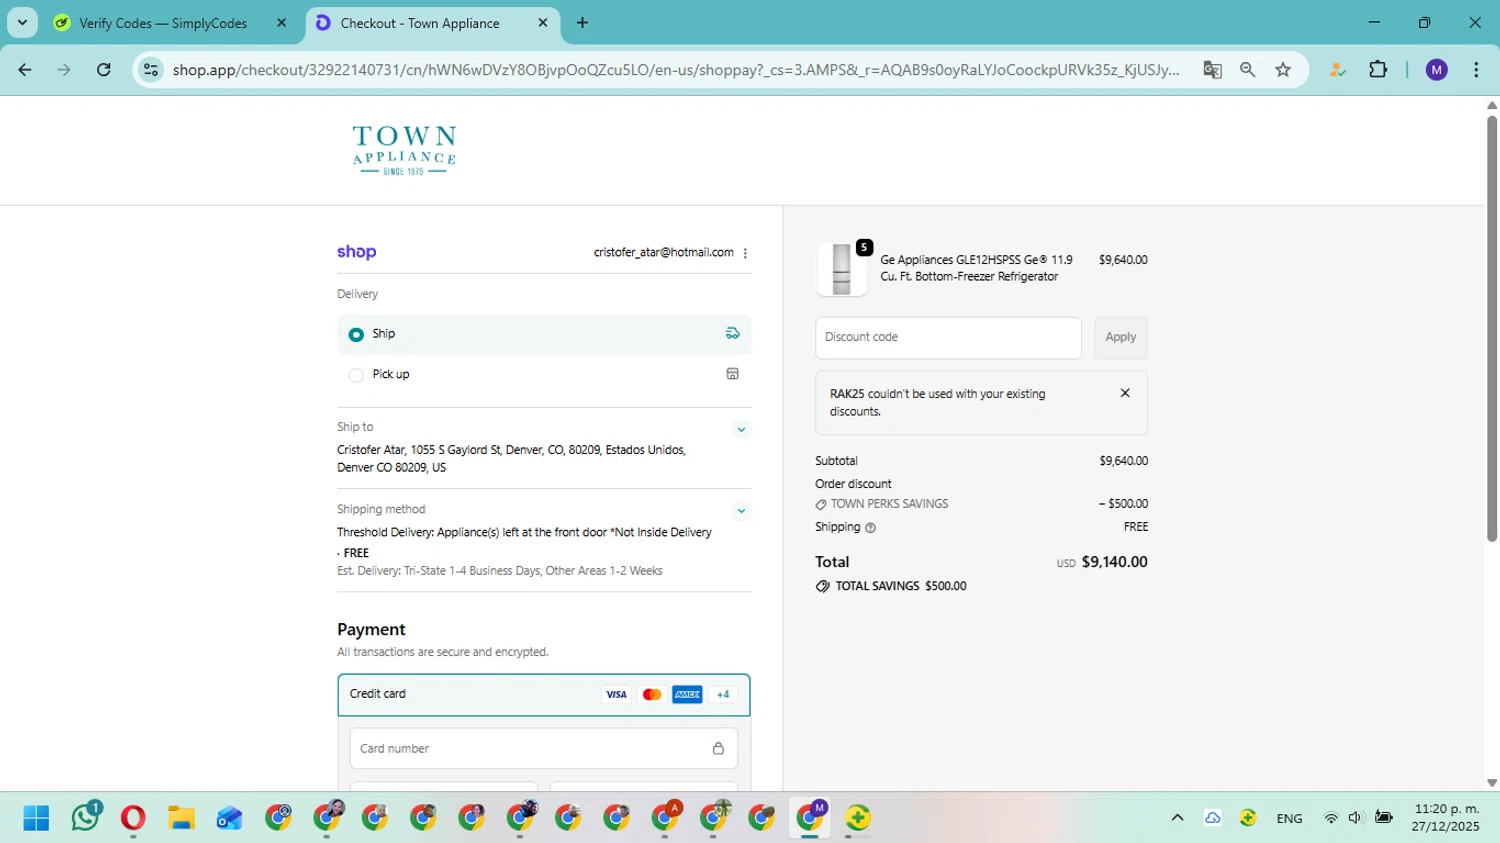Open the Chrome three-dot menu
This screenshot has width=1500, height=843.
[x=1476, y=70]
